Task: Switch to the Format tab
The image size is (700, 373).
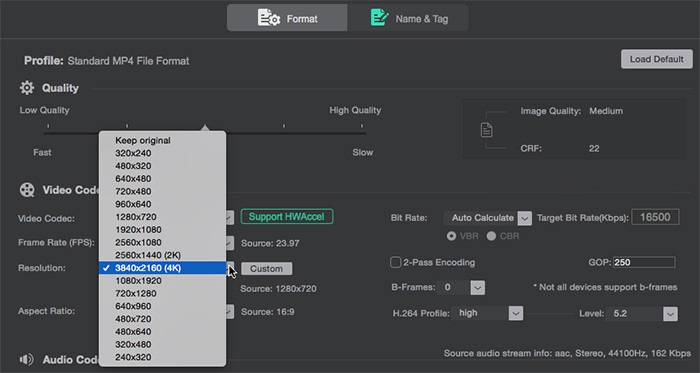Action: click(287, 18)
